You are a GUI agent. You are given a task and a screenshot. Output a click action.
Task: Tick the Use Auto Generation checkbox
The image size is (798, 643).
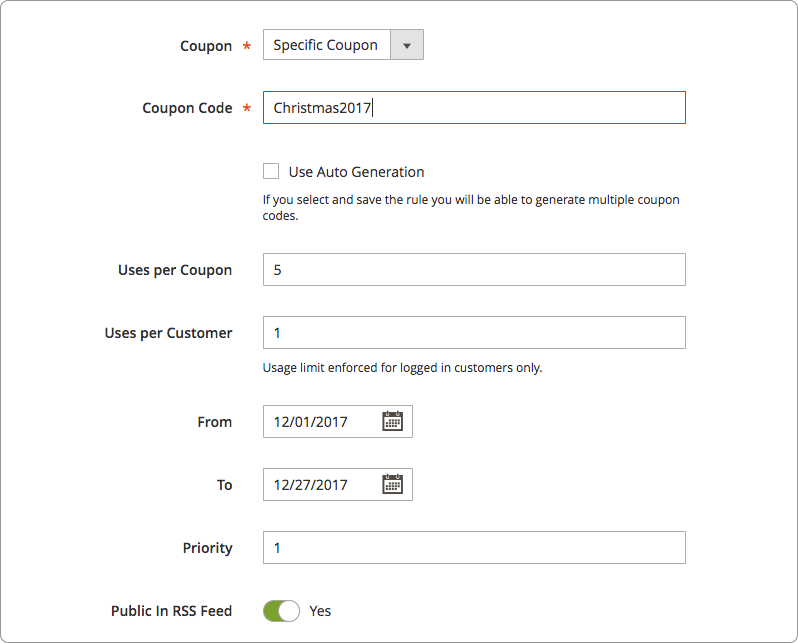coord(271,171)
